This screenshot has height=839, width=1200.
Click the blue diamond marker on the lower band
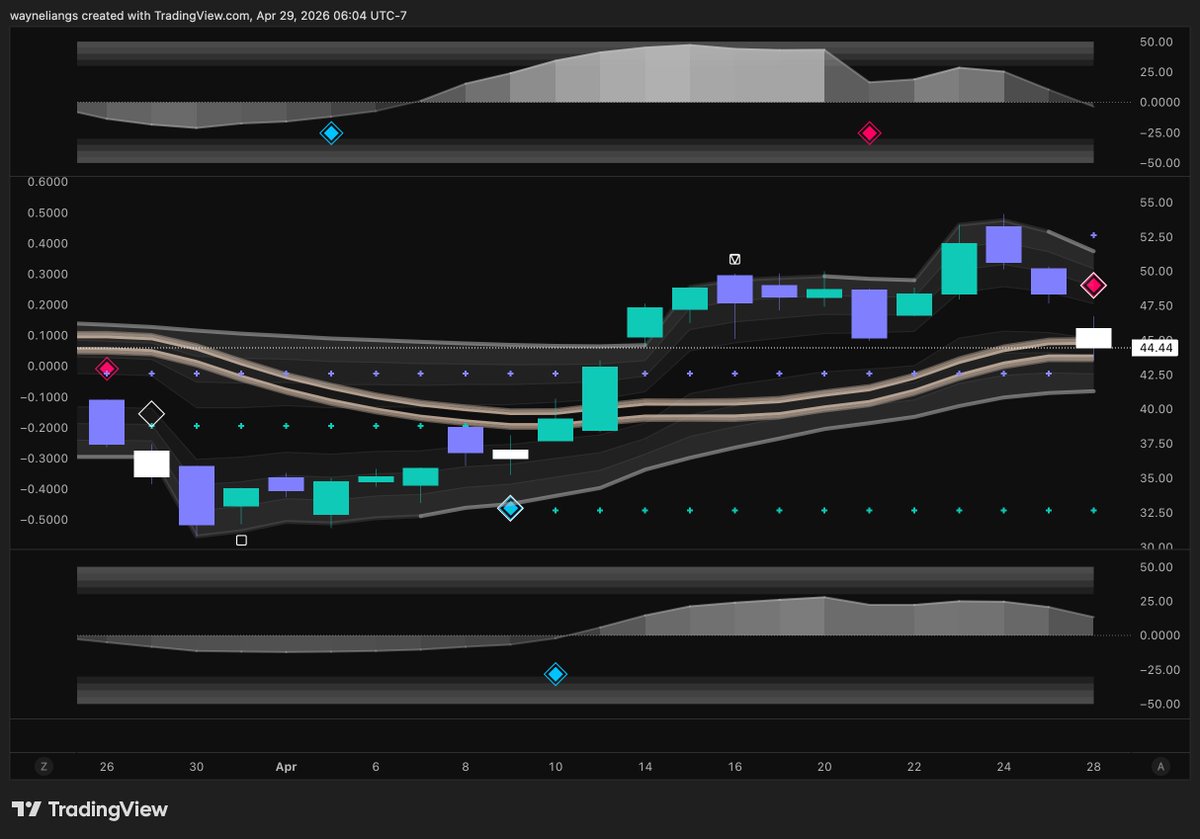[510, 508]
